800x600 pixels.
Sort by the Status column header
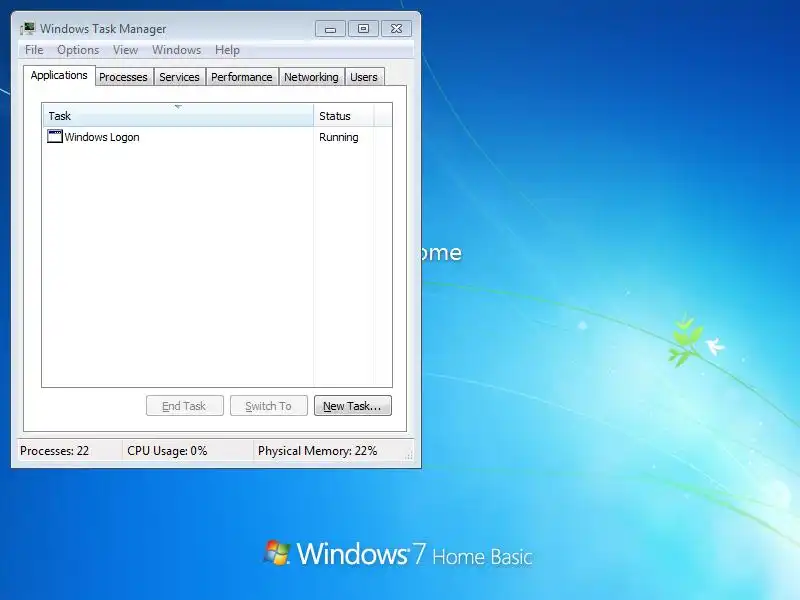click(x=344, y=116)
